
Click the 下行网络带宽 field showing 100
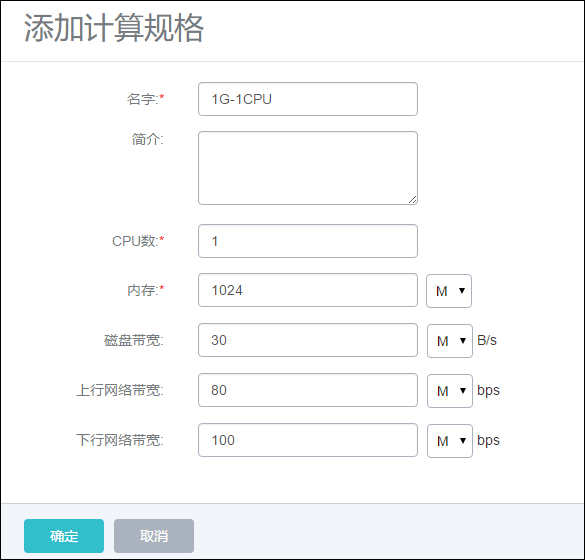click(x=308, y=440)
